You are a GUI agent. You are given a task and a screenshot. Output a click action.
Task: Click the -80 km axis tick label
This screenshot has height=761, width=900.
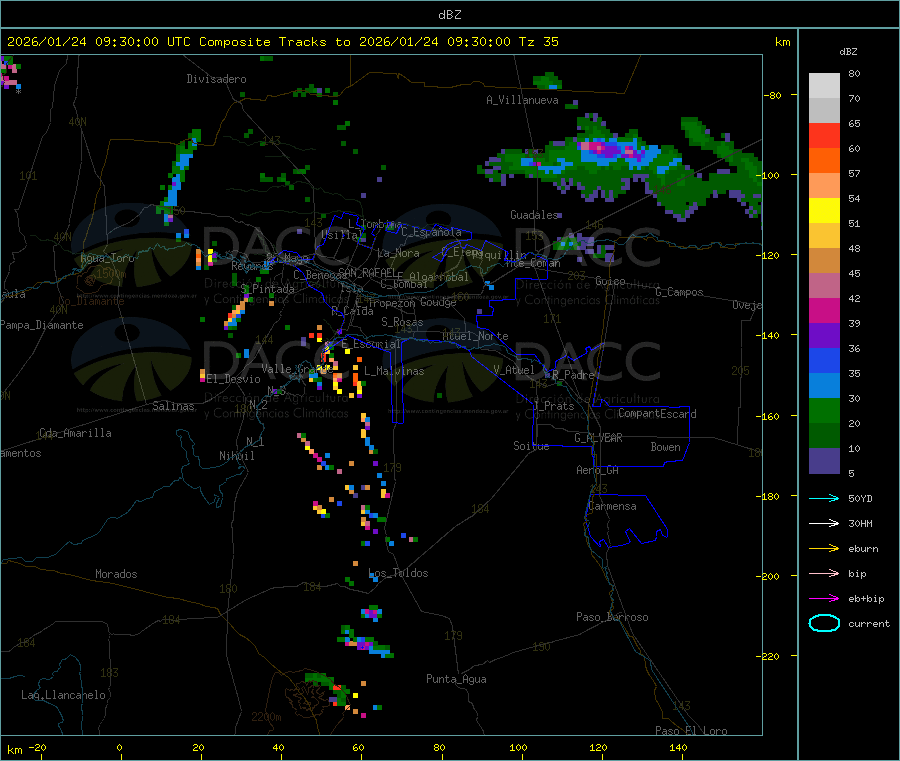tap(773, 95)
